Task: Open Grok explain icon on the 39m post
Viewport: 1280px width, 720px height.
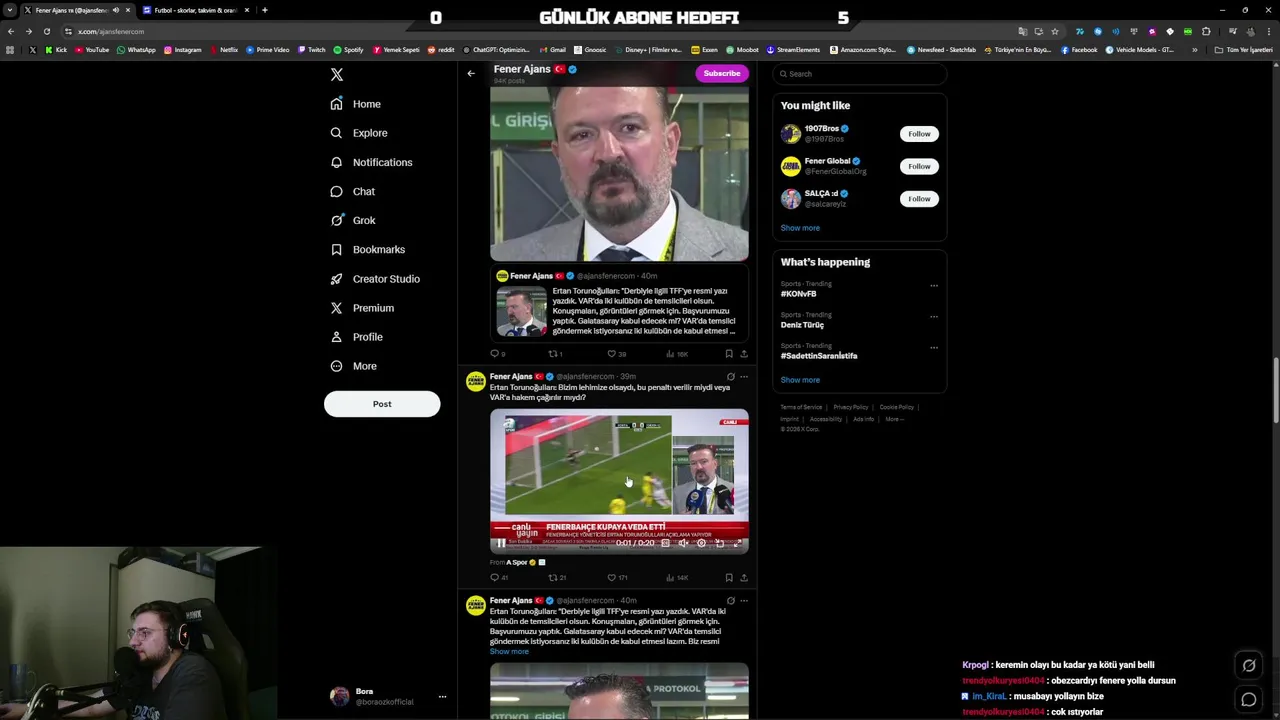Action: click(x=730, y=377)
